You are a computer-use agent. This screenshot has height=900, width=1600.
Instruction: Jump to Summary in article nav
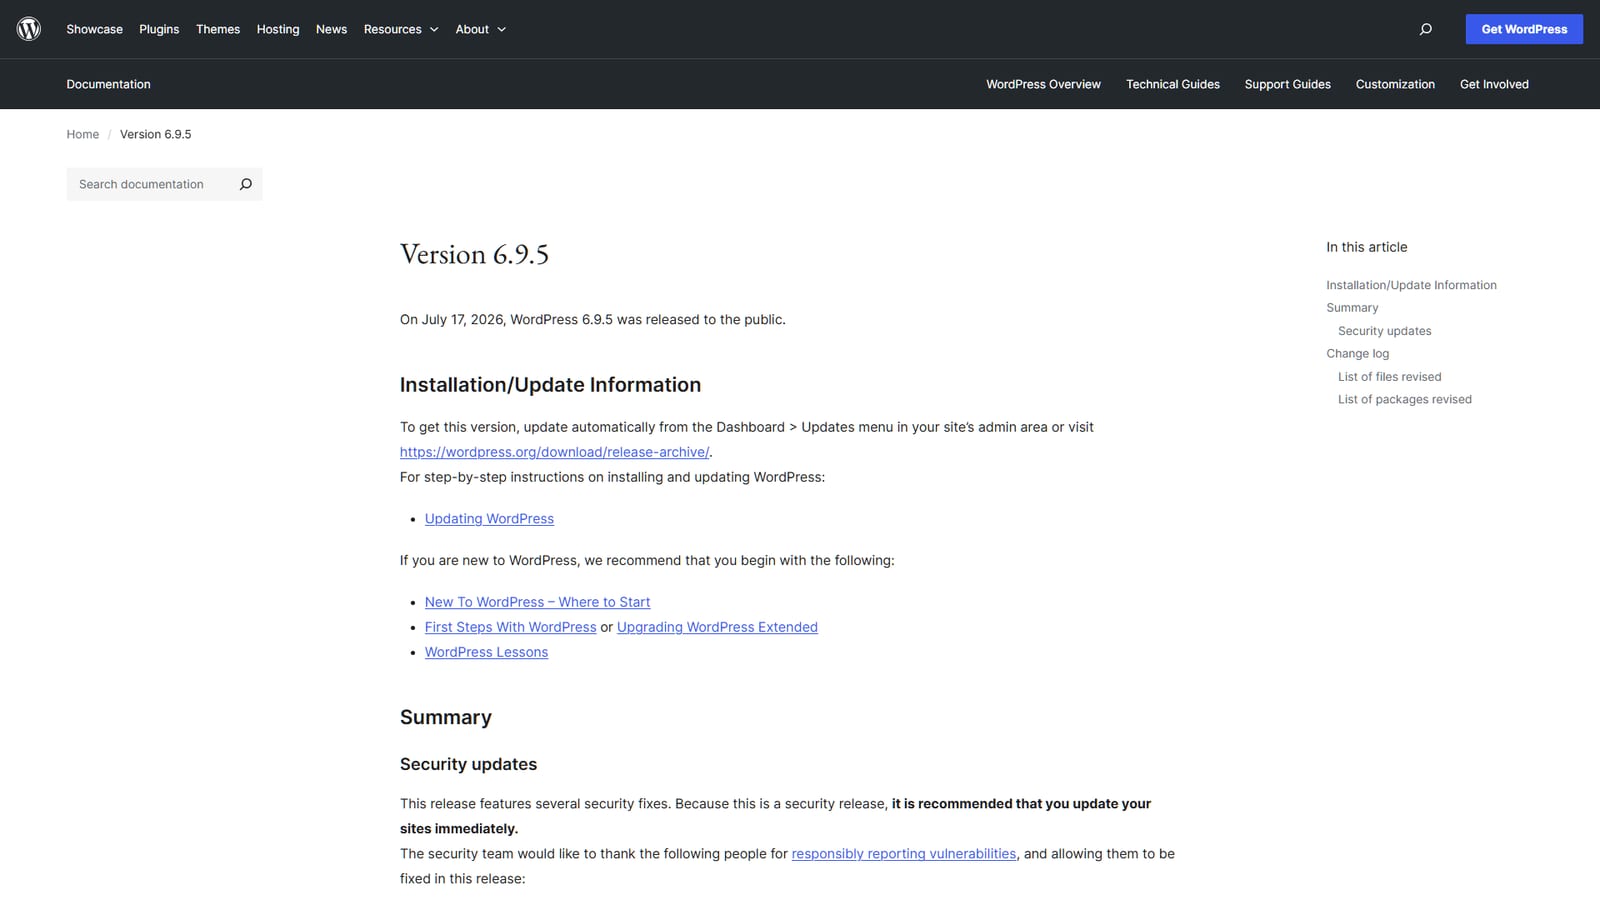coord(1352,308)
